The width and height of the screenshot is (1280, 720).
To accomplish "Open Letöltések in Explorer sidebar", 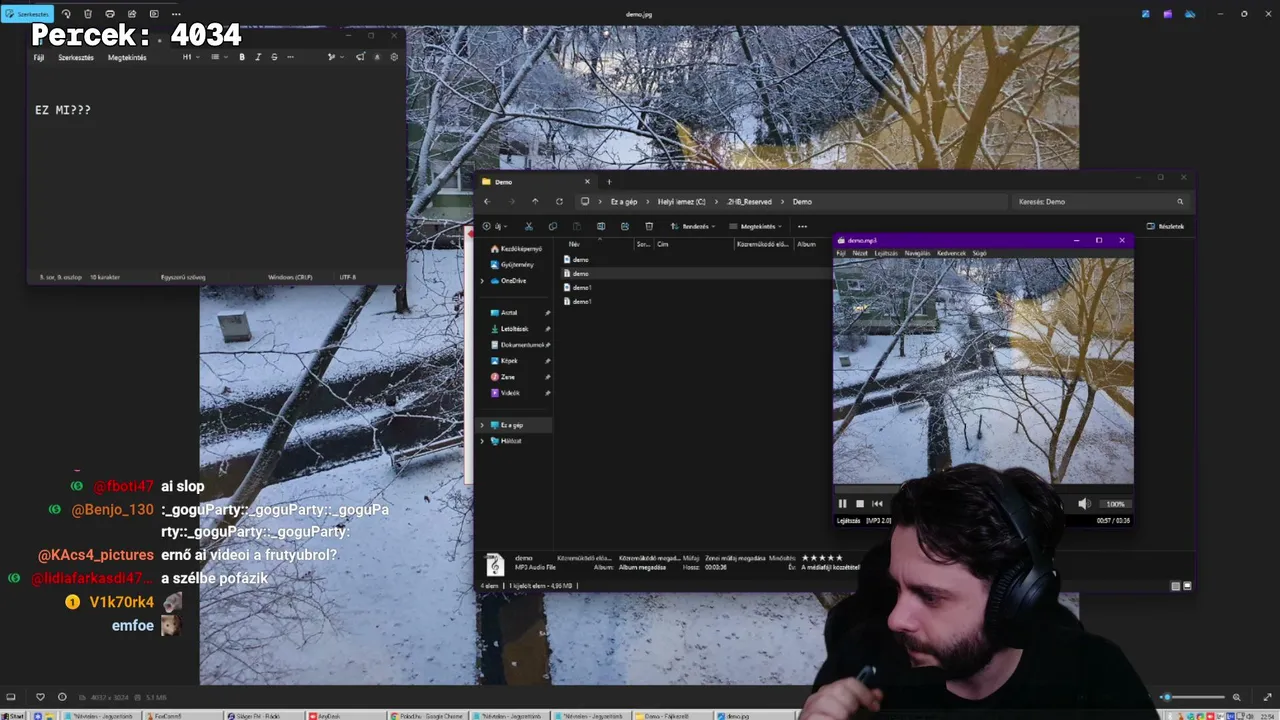I will click(509, 329).
